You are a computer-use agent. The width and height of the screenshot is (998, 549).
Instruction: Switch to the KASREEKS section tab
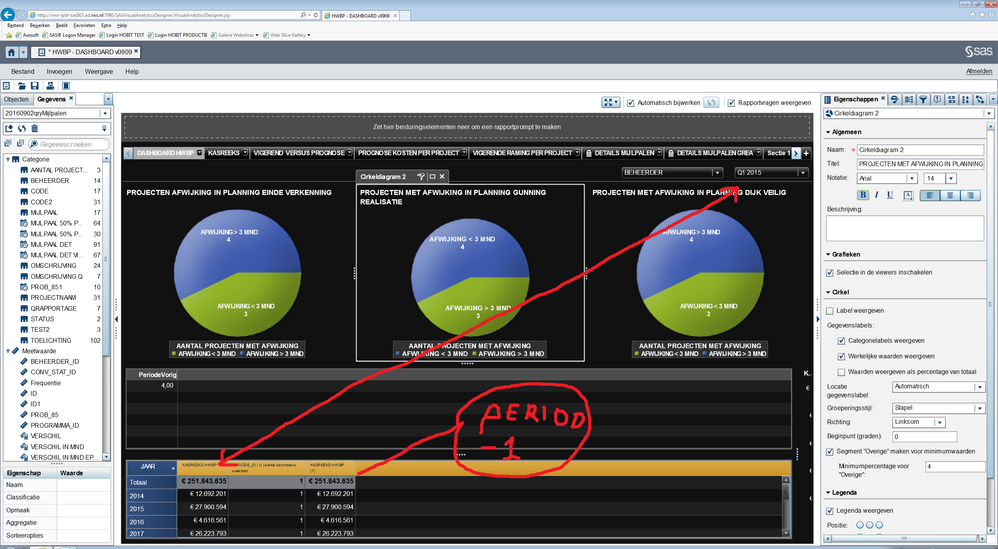coord(227,153)
